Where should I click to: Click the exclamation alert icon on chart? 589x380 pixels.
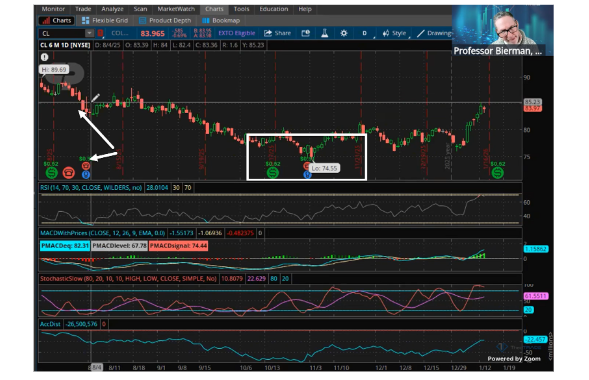(45, 57)
